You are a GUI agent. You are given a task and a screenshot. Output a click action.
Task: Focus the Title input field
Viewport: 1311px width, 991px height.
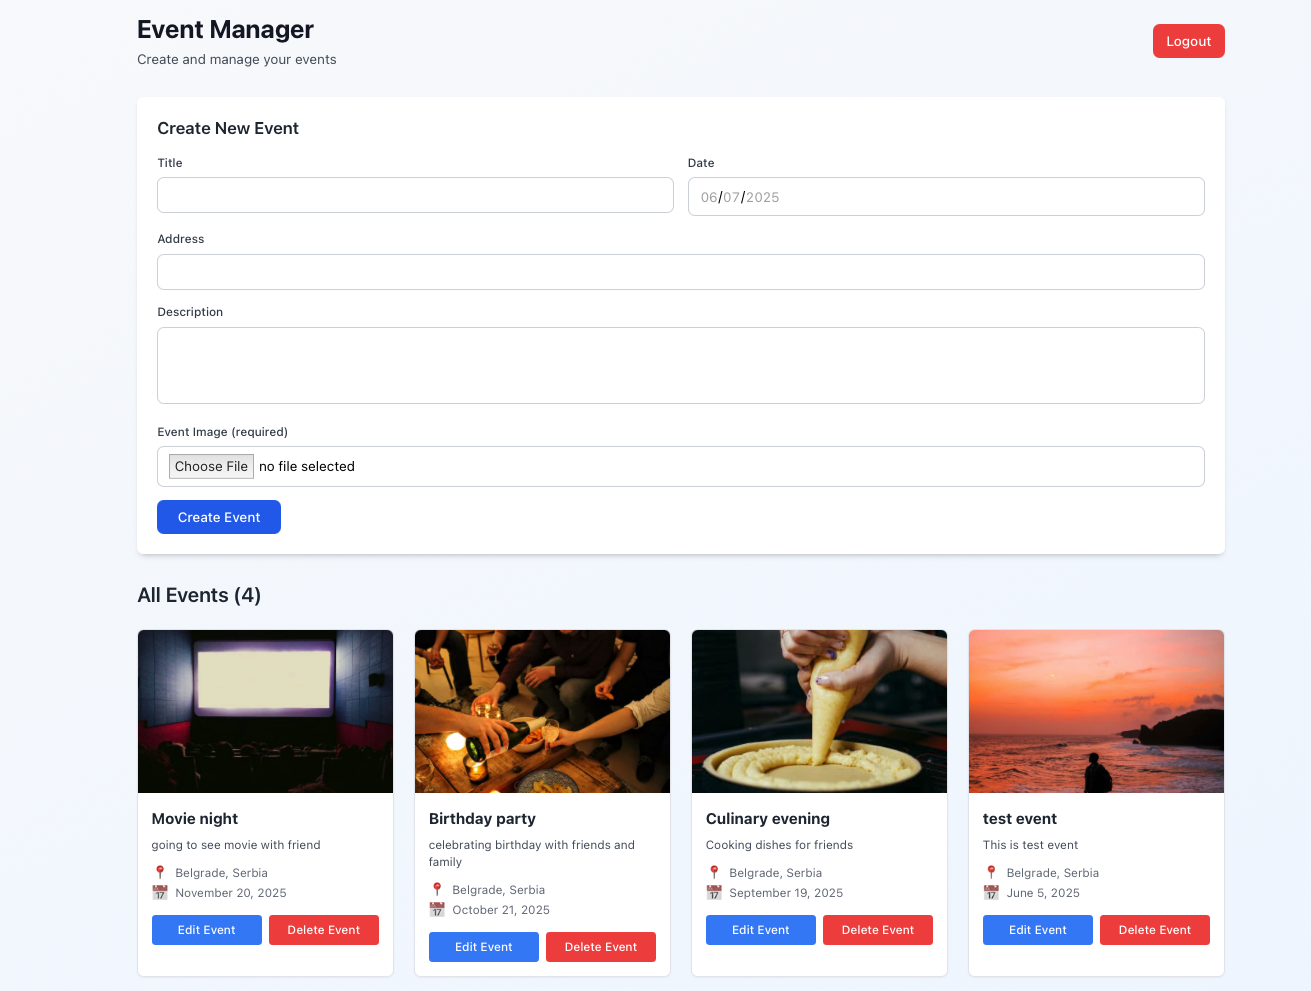click(x=415, y=195)
